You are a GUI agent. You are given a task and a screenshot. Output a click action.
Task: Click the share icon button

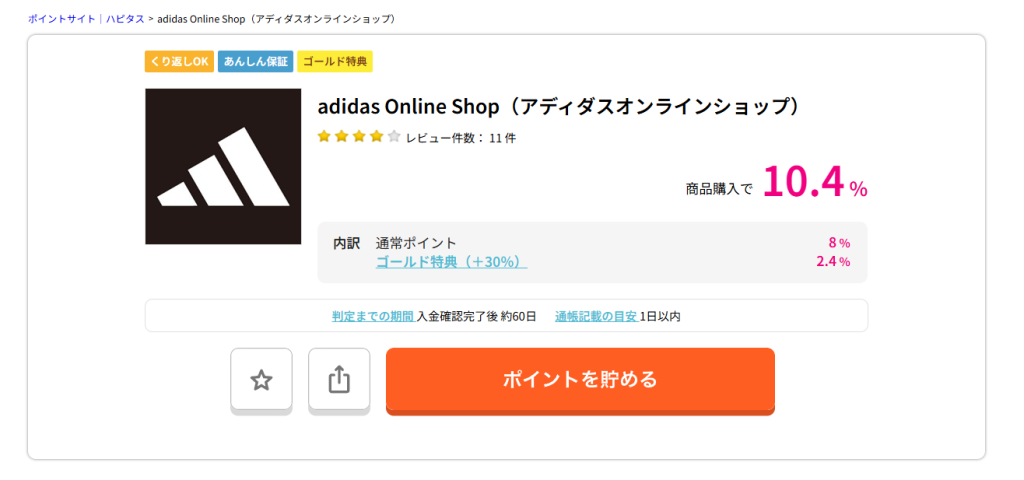(339, 379)
